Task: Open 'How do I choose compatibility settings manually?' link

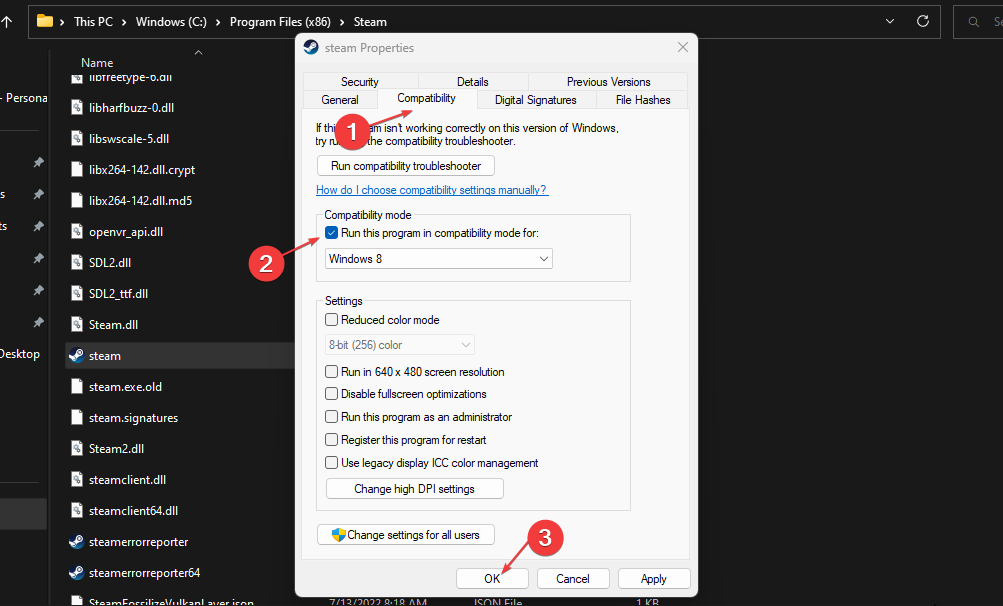Action: [x=432, y=190]
